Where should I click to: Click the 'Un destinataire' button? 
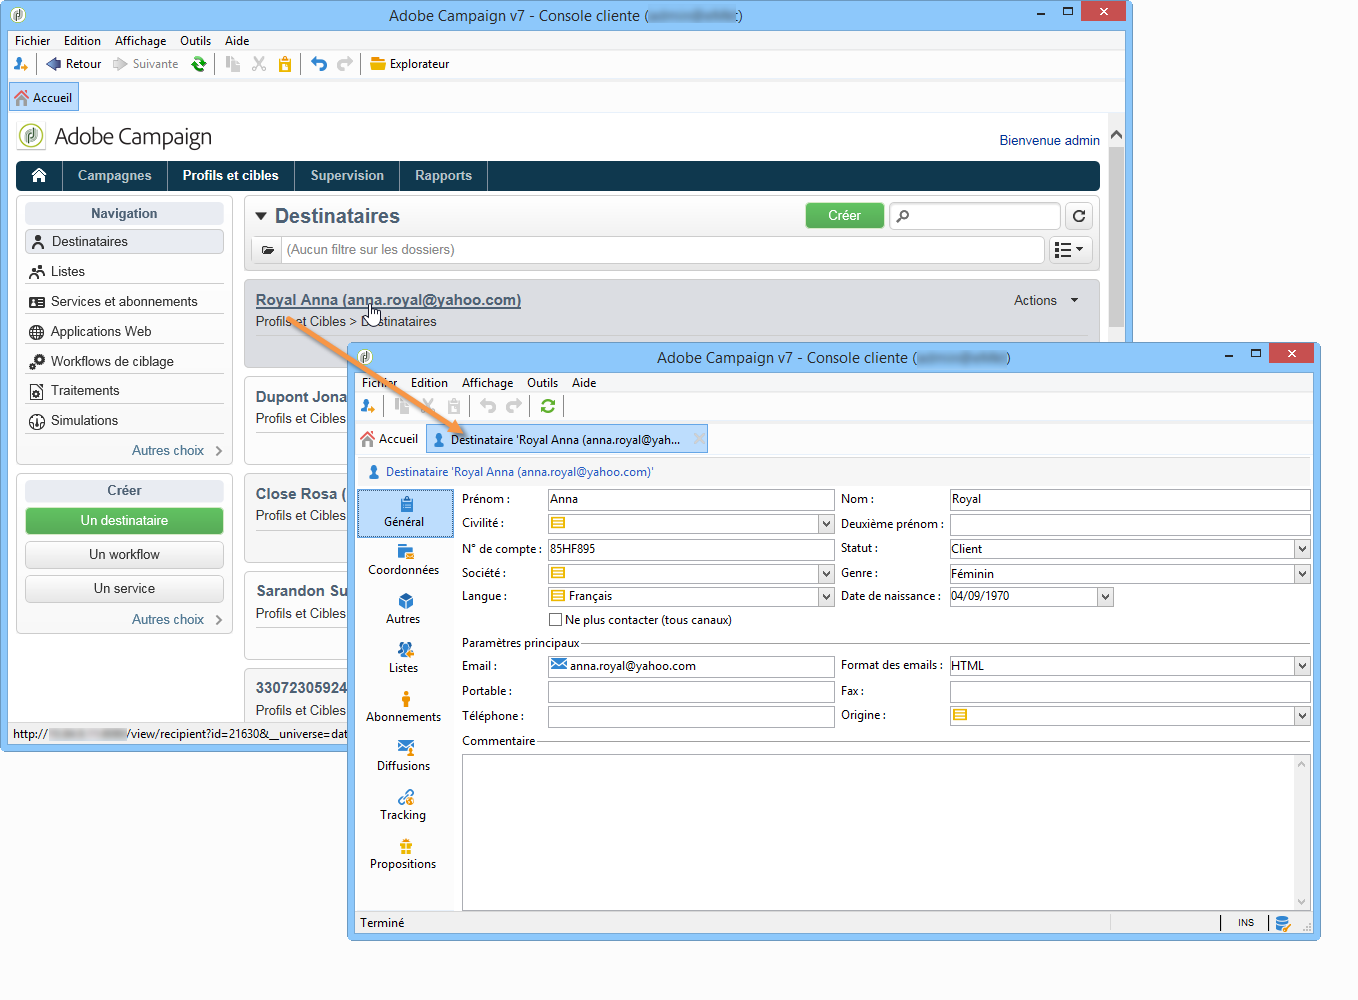click(x=125, y=521)
